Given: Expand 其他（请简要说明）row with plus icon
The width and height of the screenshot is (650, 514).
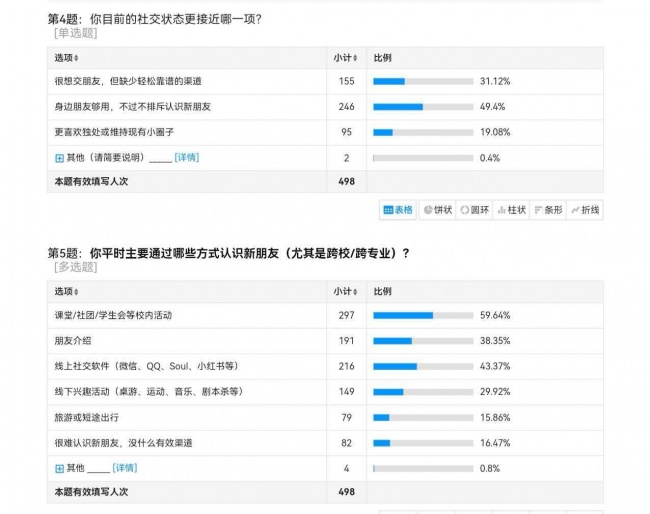Looking at the screenshot, I should click(x=59, y=158).
